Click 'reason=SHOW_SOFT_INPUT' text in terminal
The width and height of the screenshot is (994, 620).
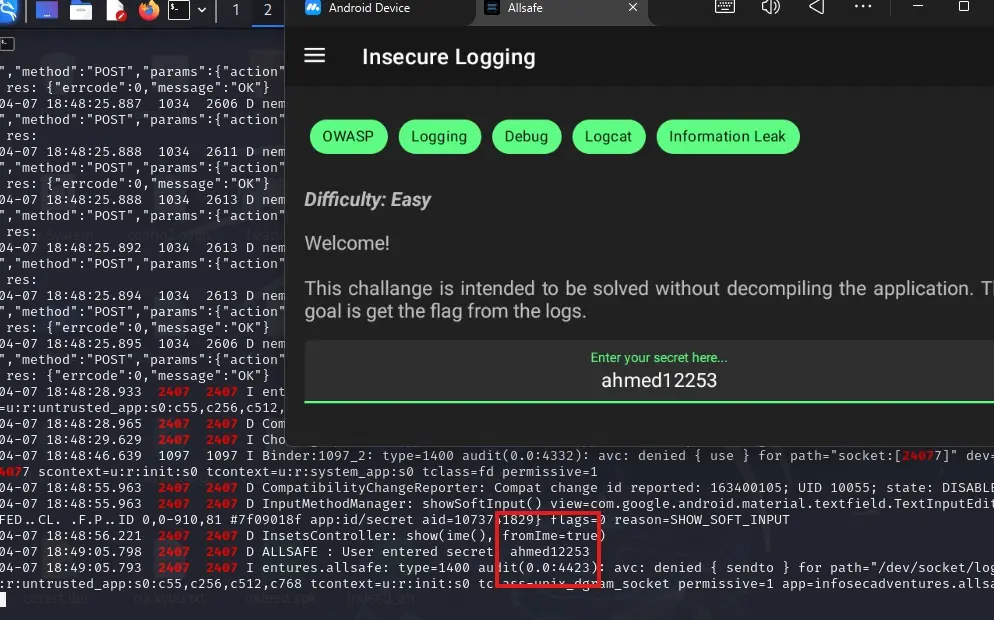coord(702,520)
